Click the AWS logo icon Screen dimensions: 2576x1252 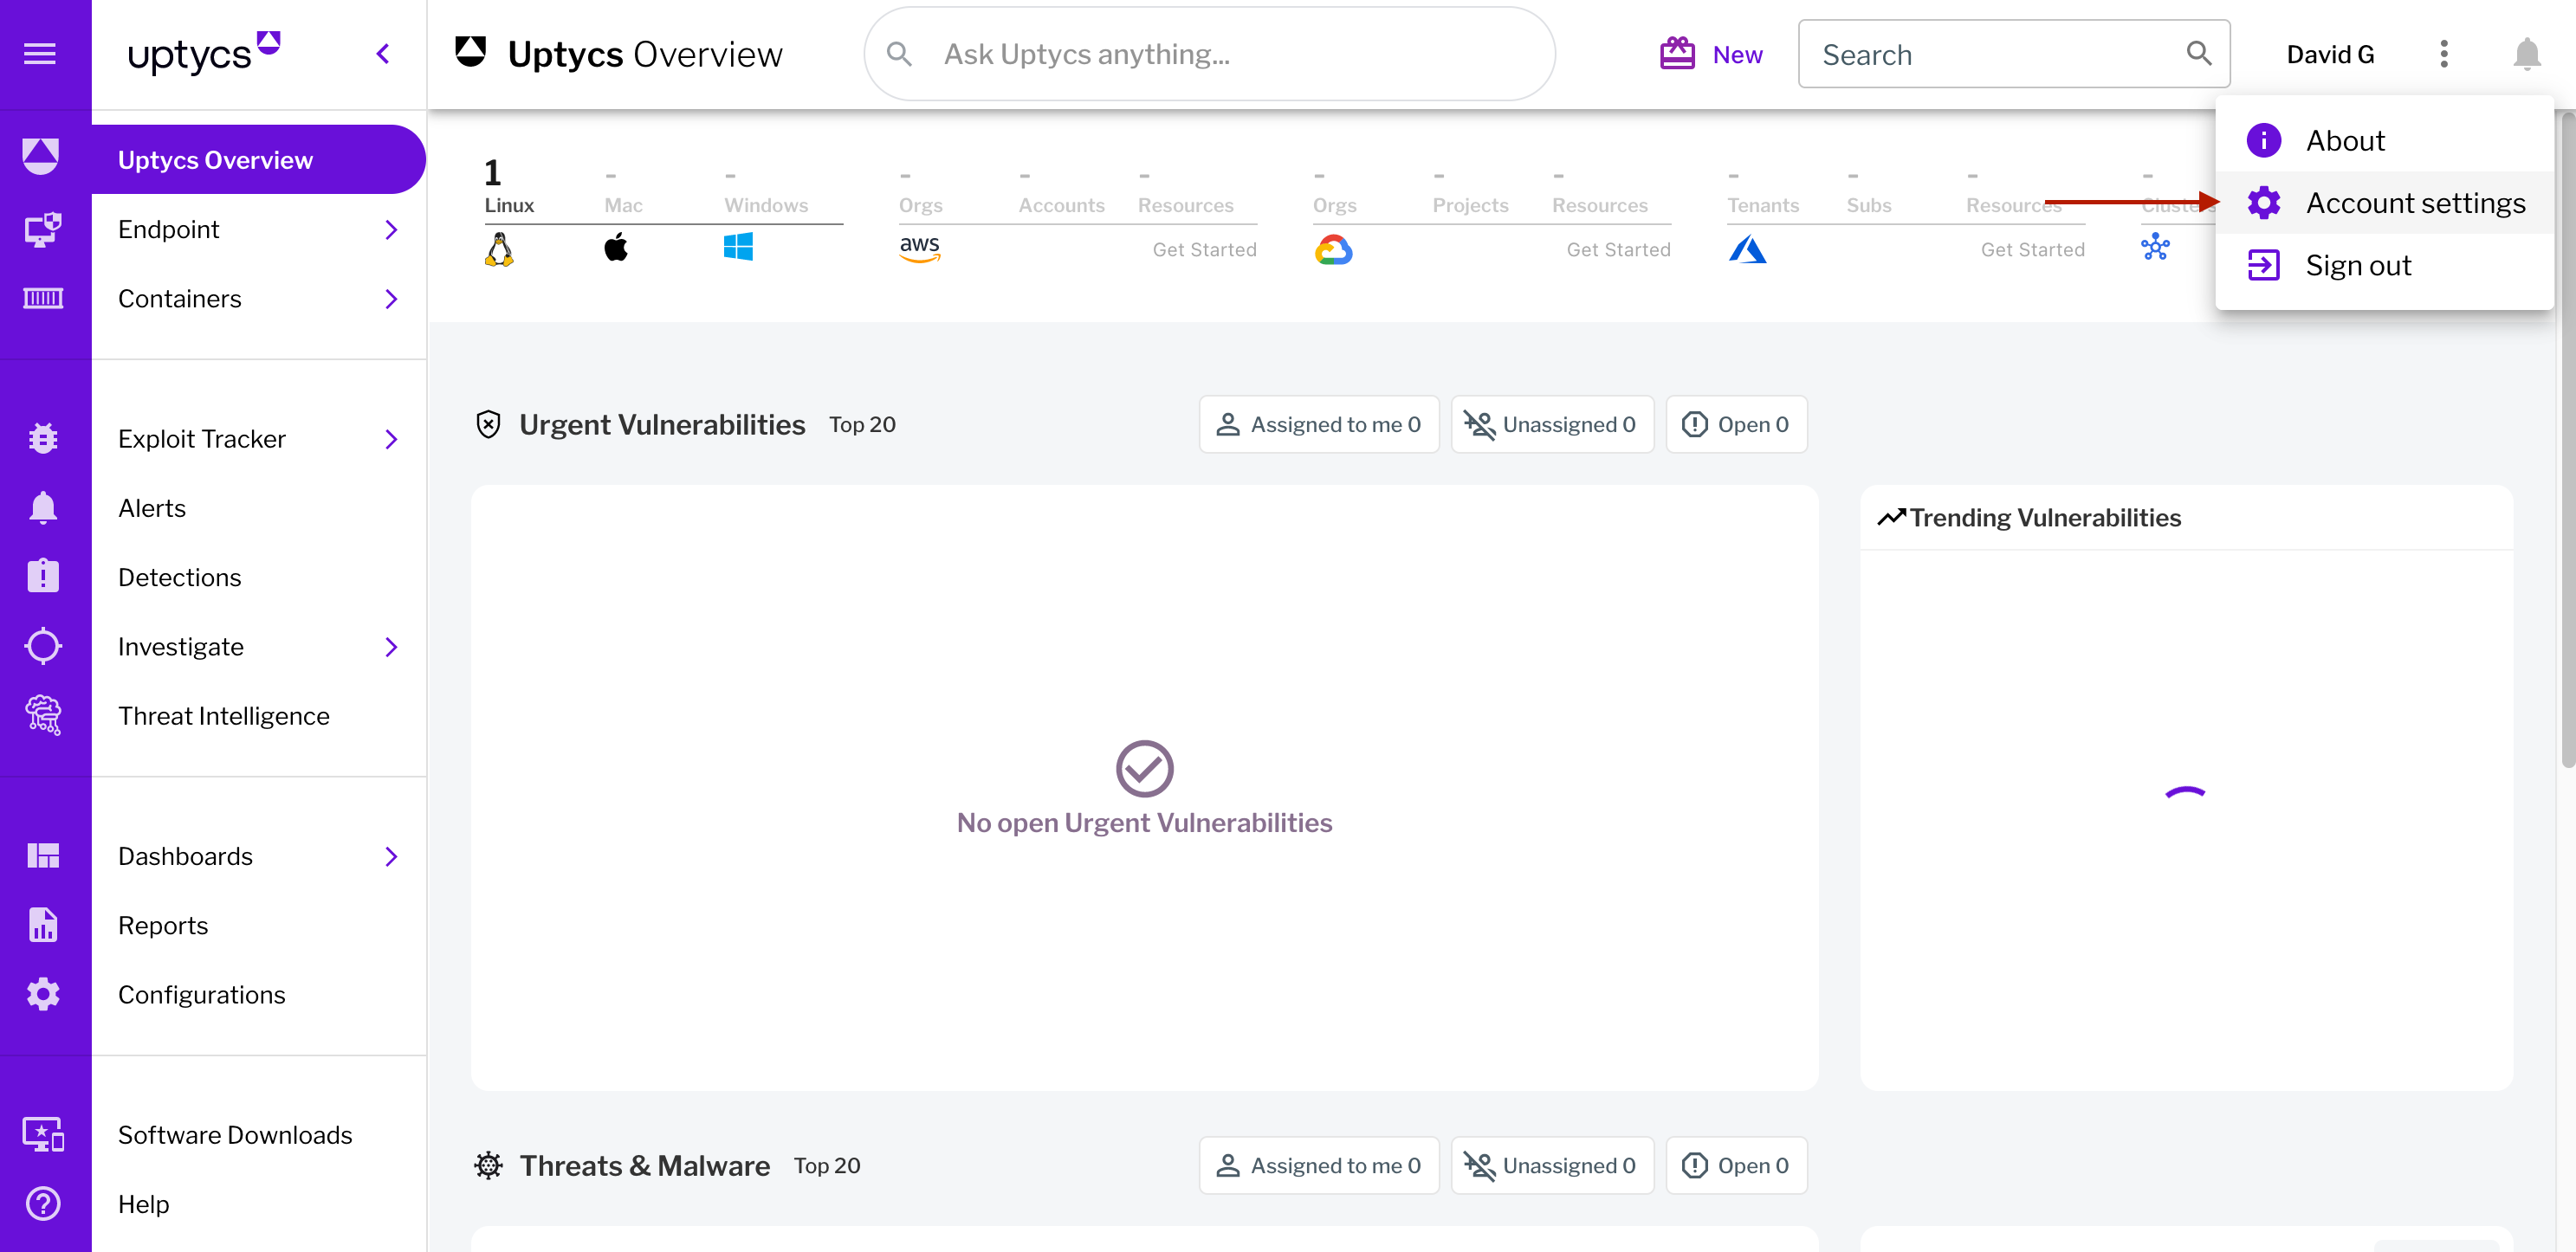coord(919,248)
